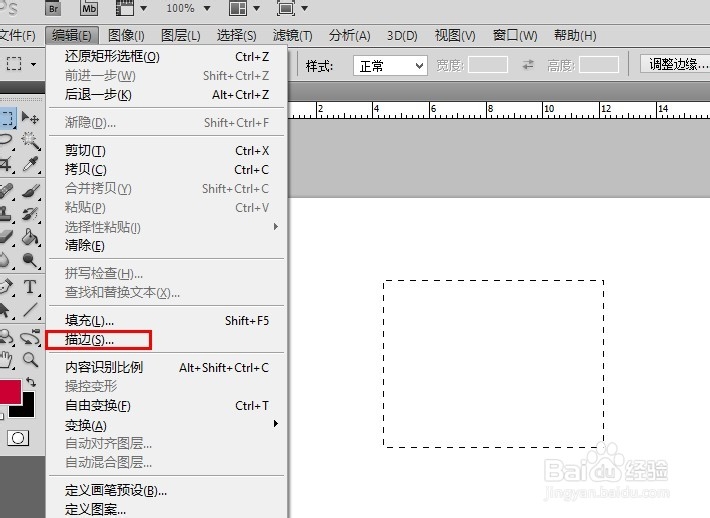Select the Type tool
710x518 pixels.
(x=30, y=287)
